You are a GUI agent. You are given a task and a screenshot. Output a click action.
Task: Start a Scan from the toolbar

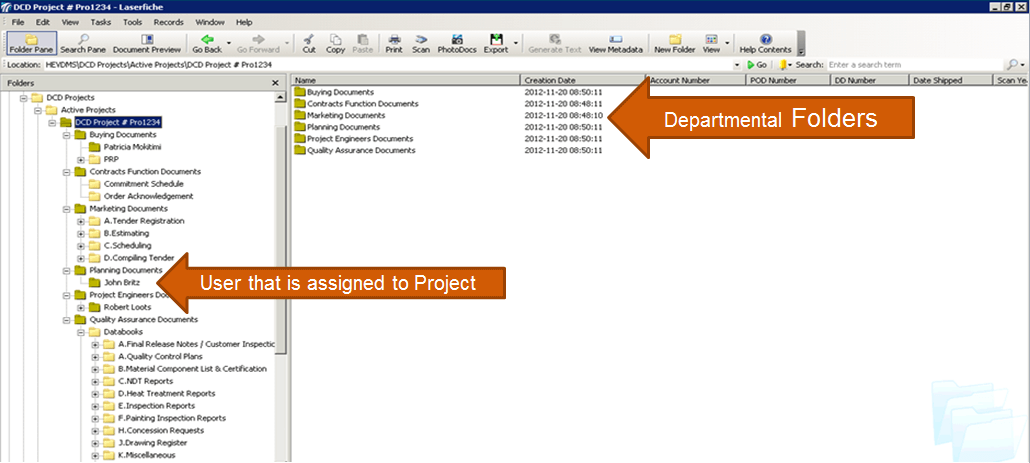(421, 43)
